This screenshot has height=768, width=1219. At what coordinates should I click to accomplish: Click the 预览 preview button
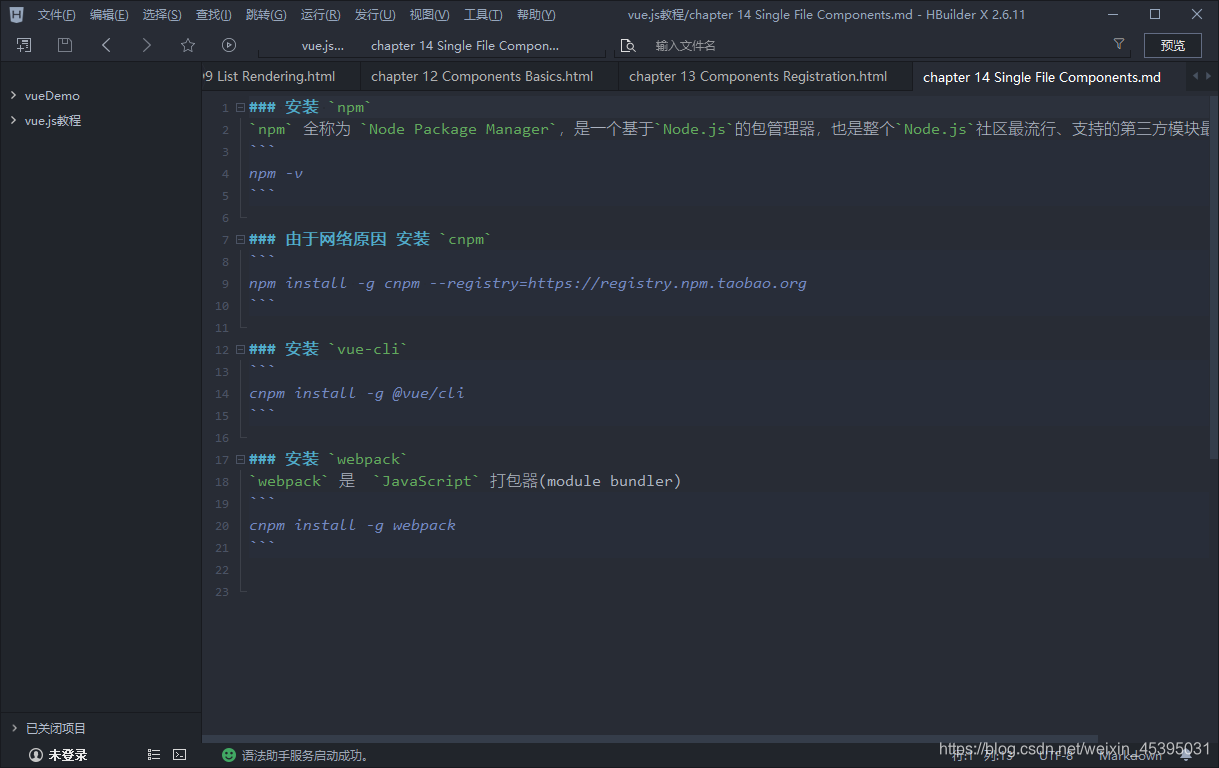coord(1173,45)
